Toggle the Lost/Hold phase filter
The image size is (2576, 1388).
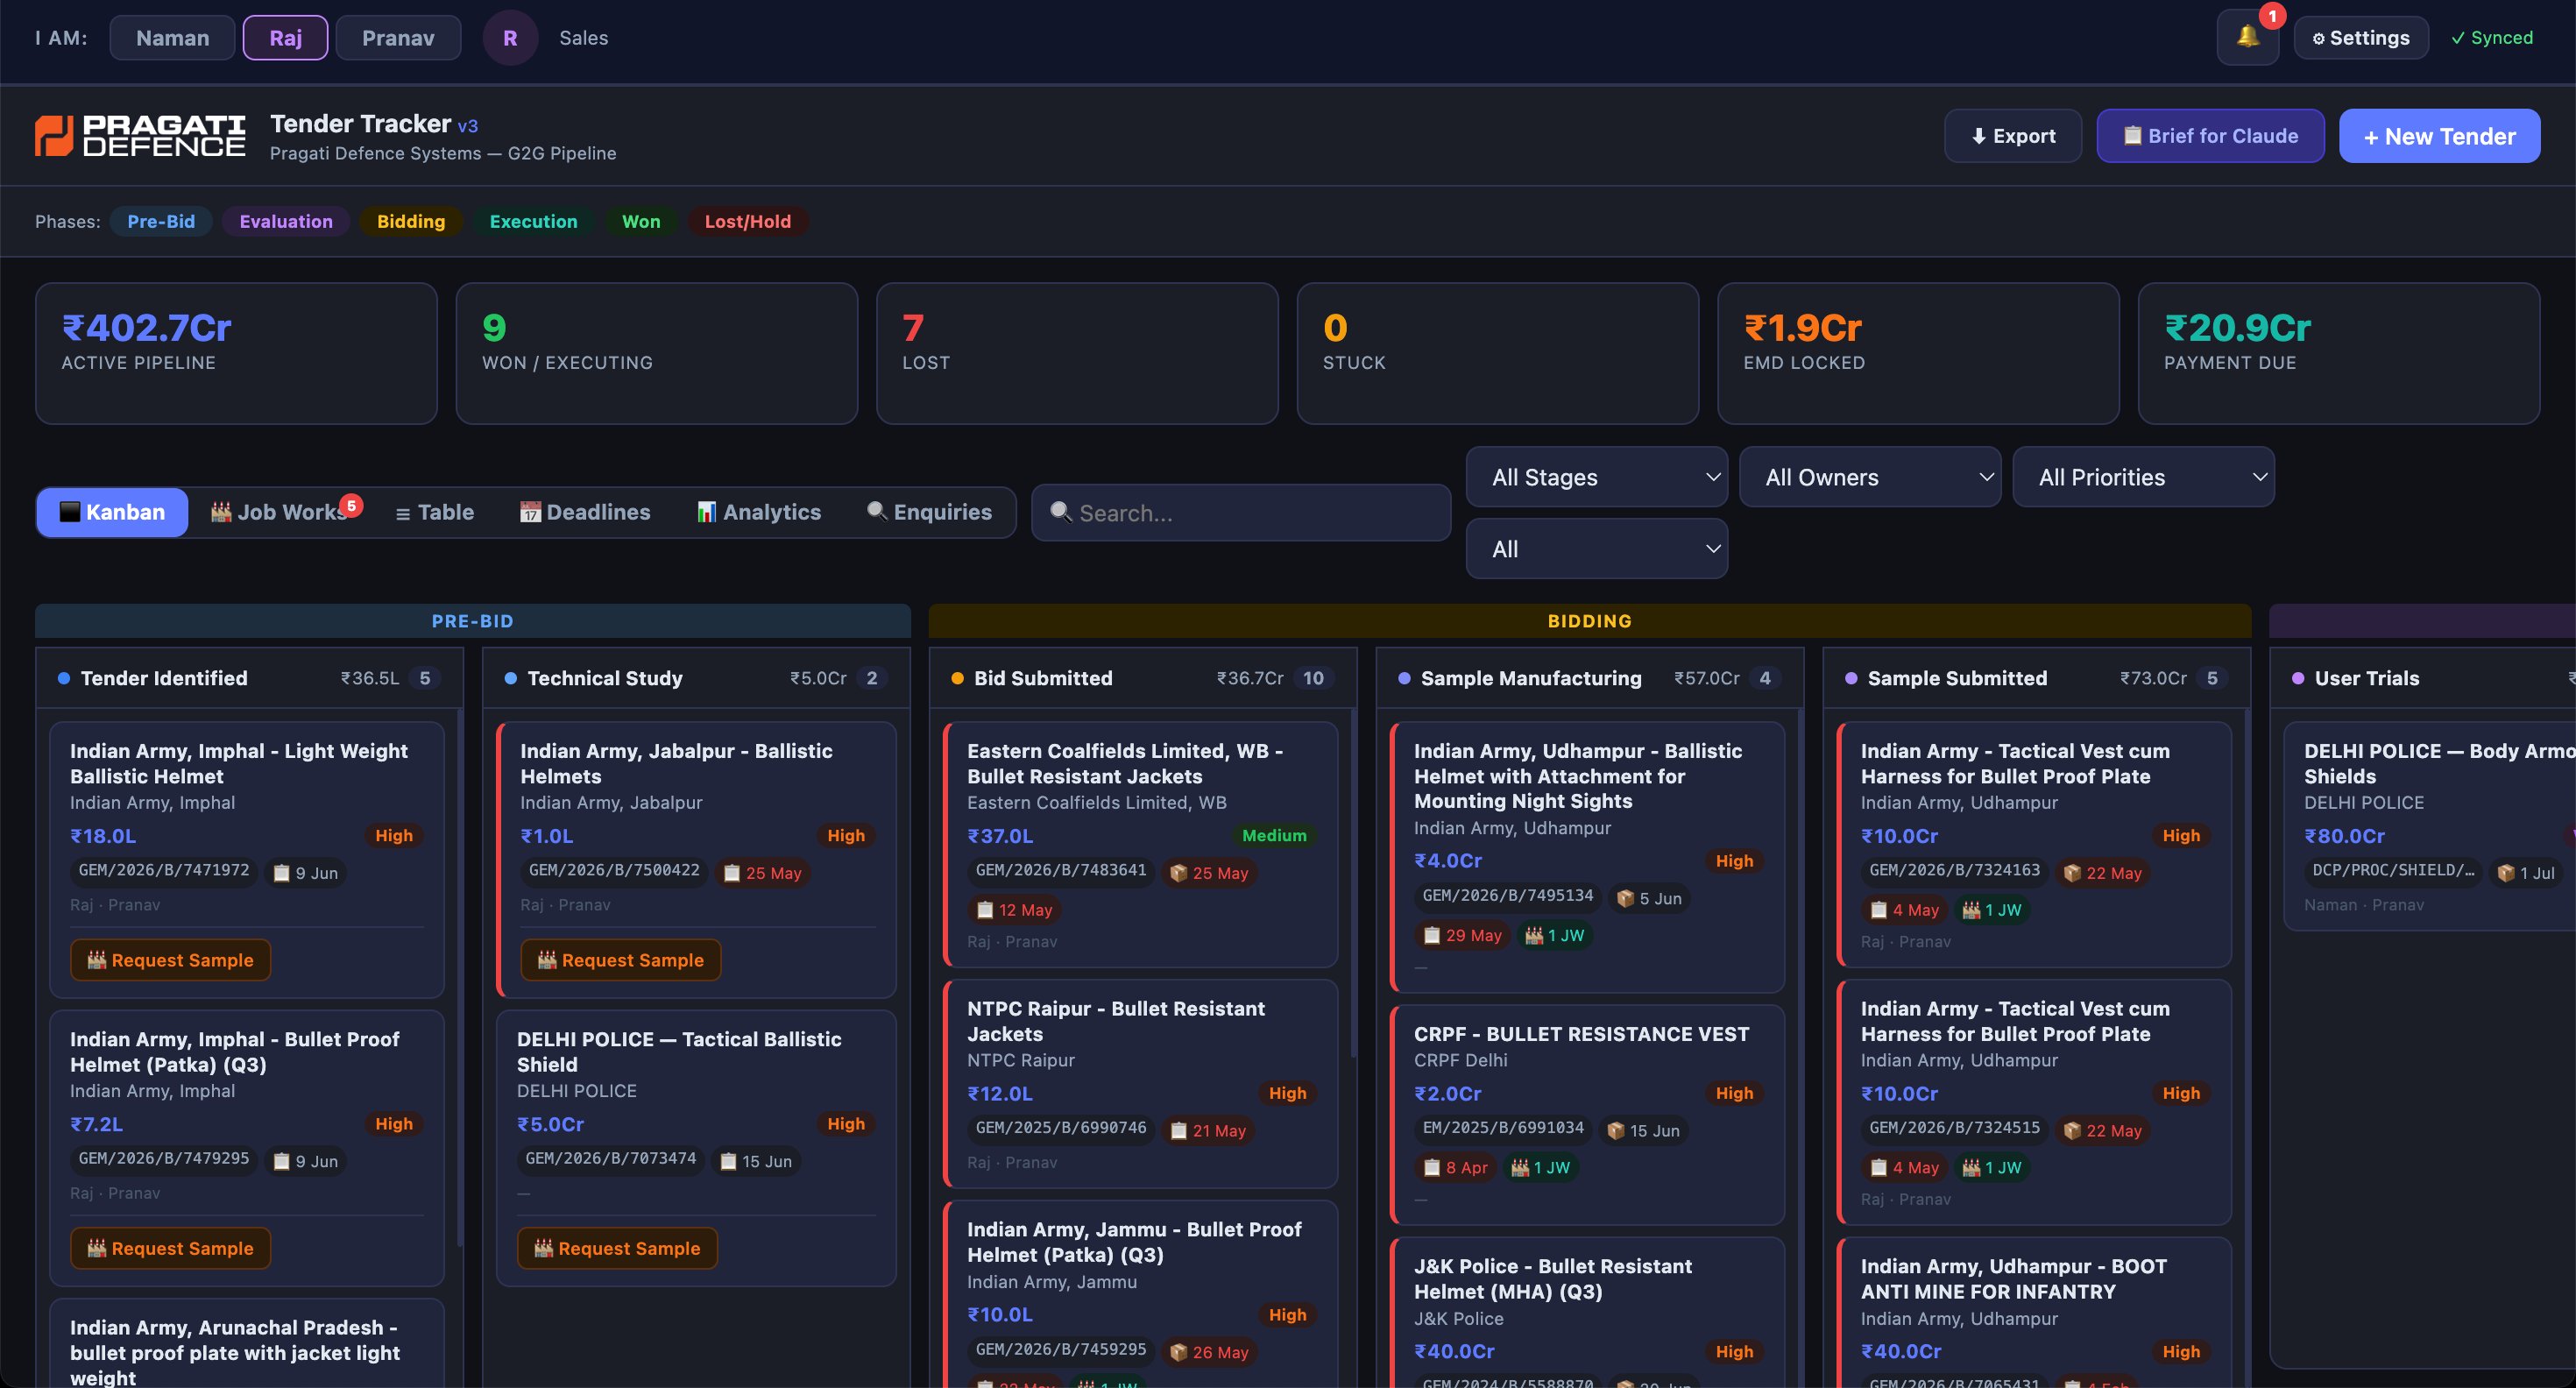coord(748,221)
